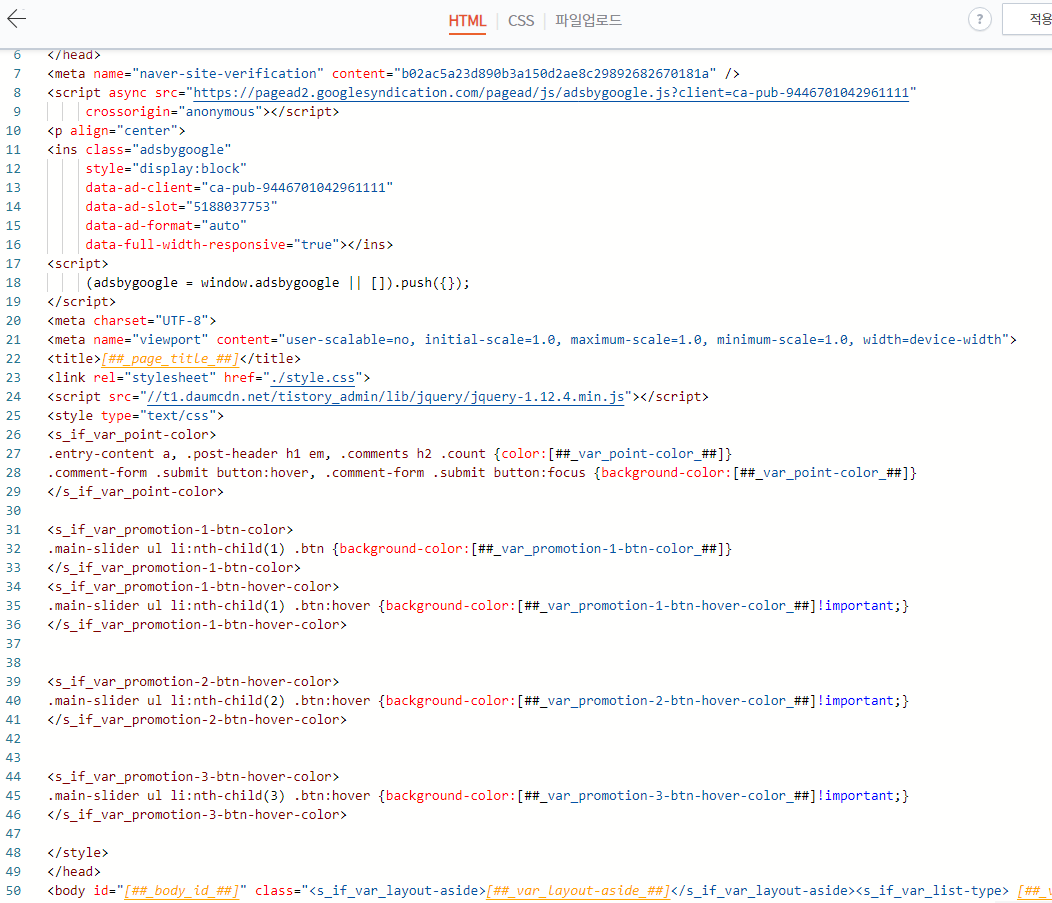Click the closing </s_if_var_point-color> tag

[x=135, y=492]
